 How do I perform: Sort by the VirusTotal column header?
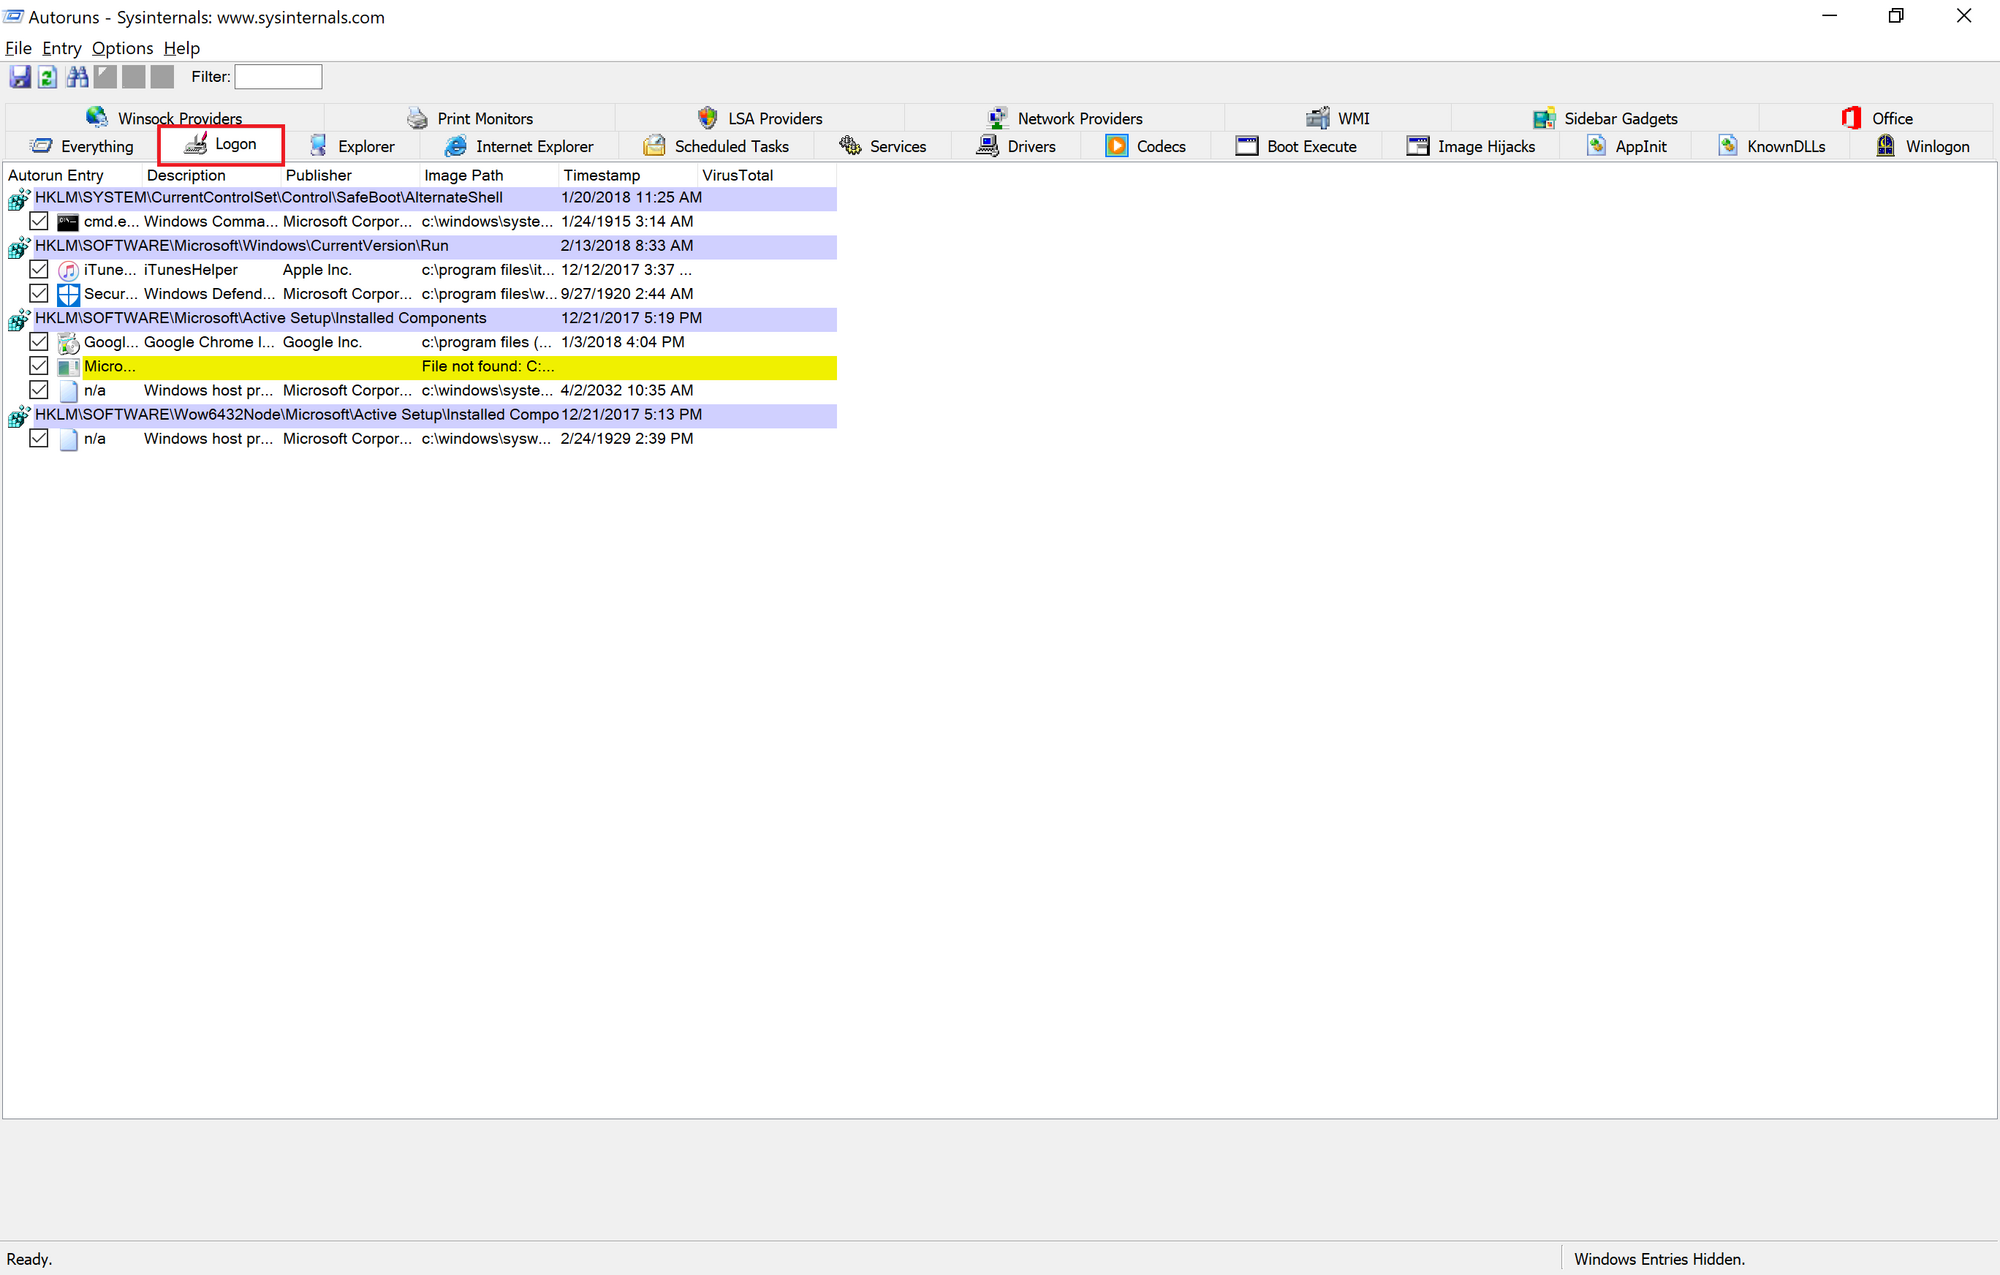tap(768, 175)
